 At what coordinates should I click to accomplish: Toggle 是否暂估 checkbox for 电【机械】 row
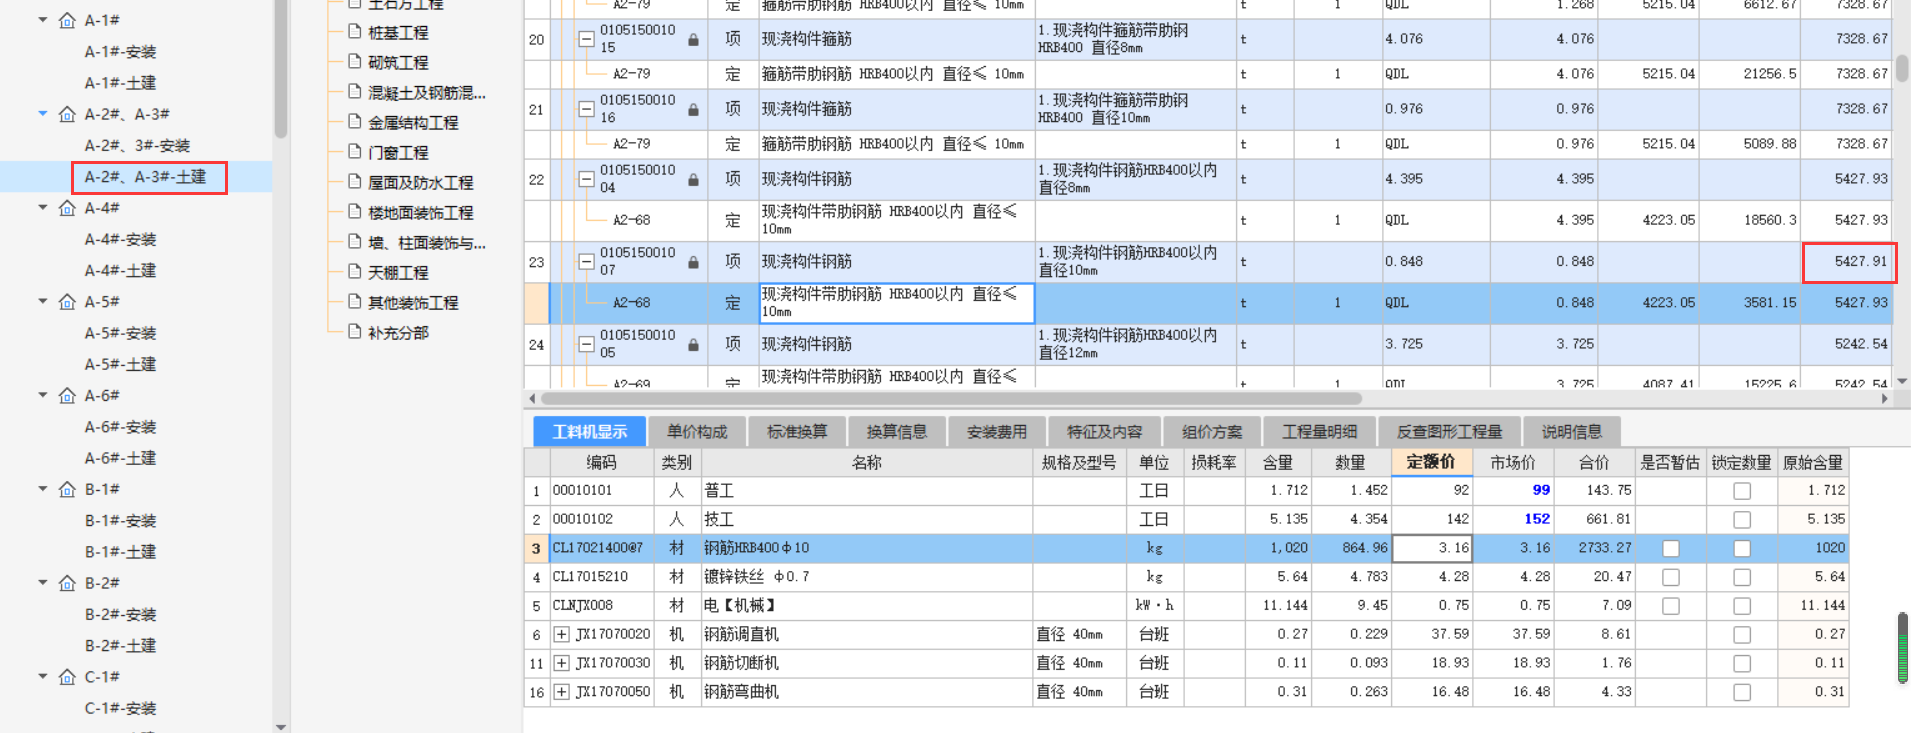1670,606
